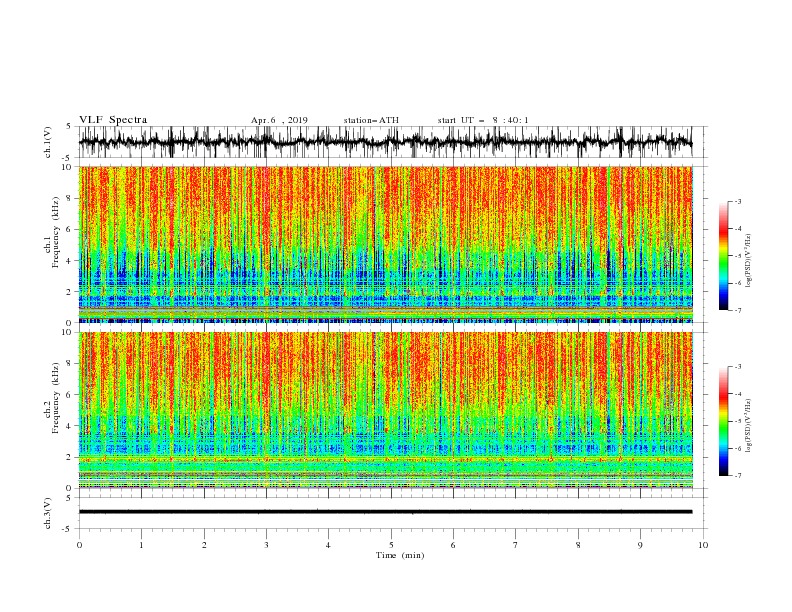Click the "2" kHz tick on ch.2 spectrogram

coord(70,457)
